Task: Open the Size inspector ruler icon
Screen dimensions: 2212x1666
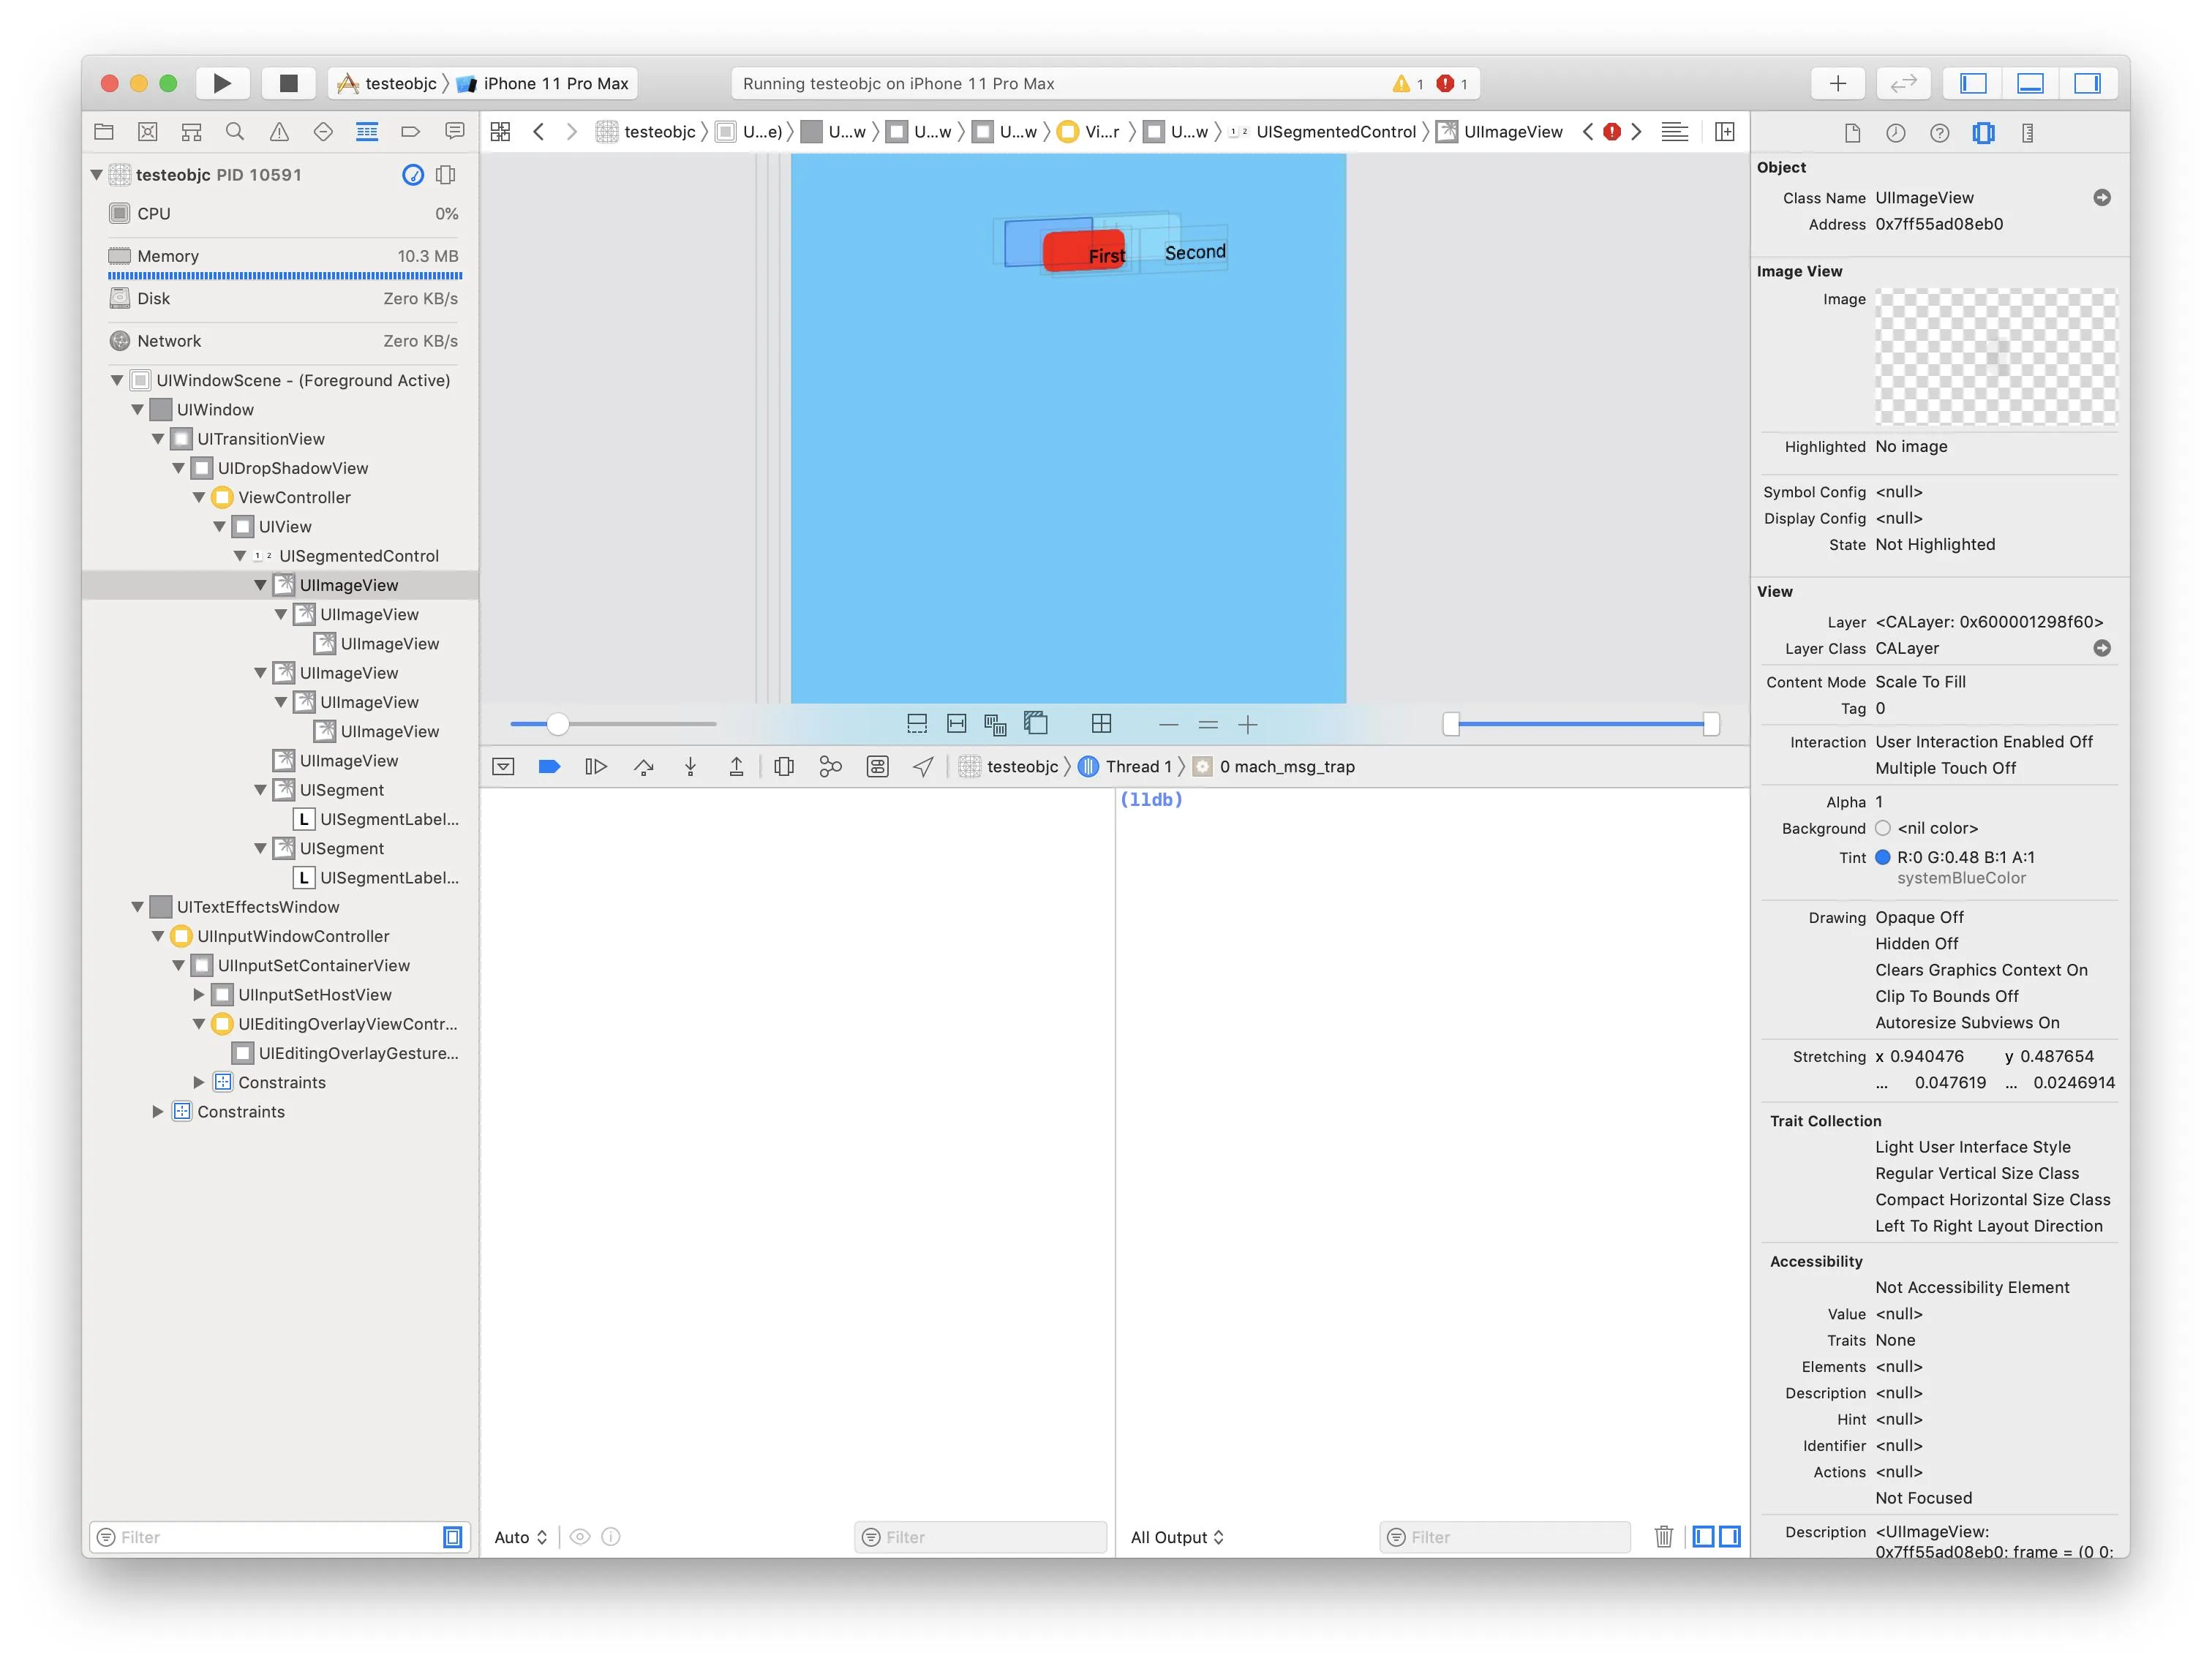Action: [2027, 133]
